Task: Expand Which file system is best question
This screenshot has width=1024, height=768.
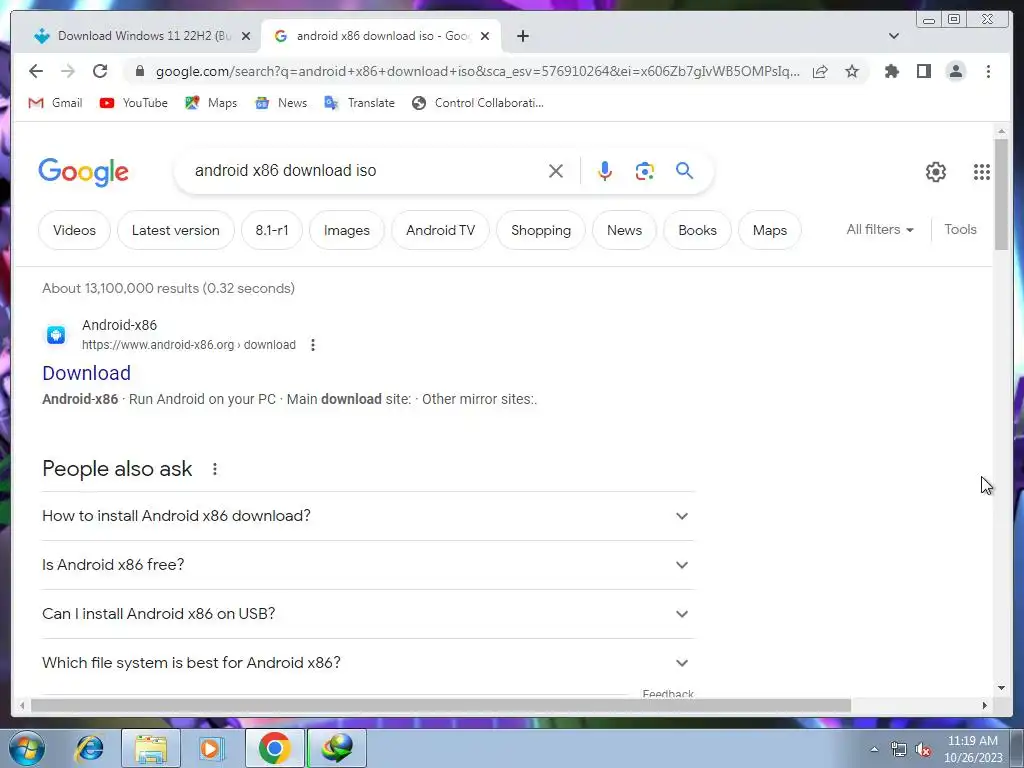Action: click(x=368, y=663)
